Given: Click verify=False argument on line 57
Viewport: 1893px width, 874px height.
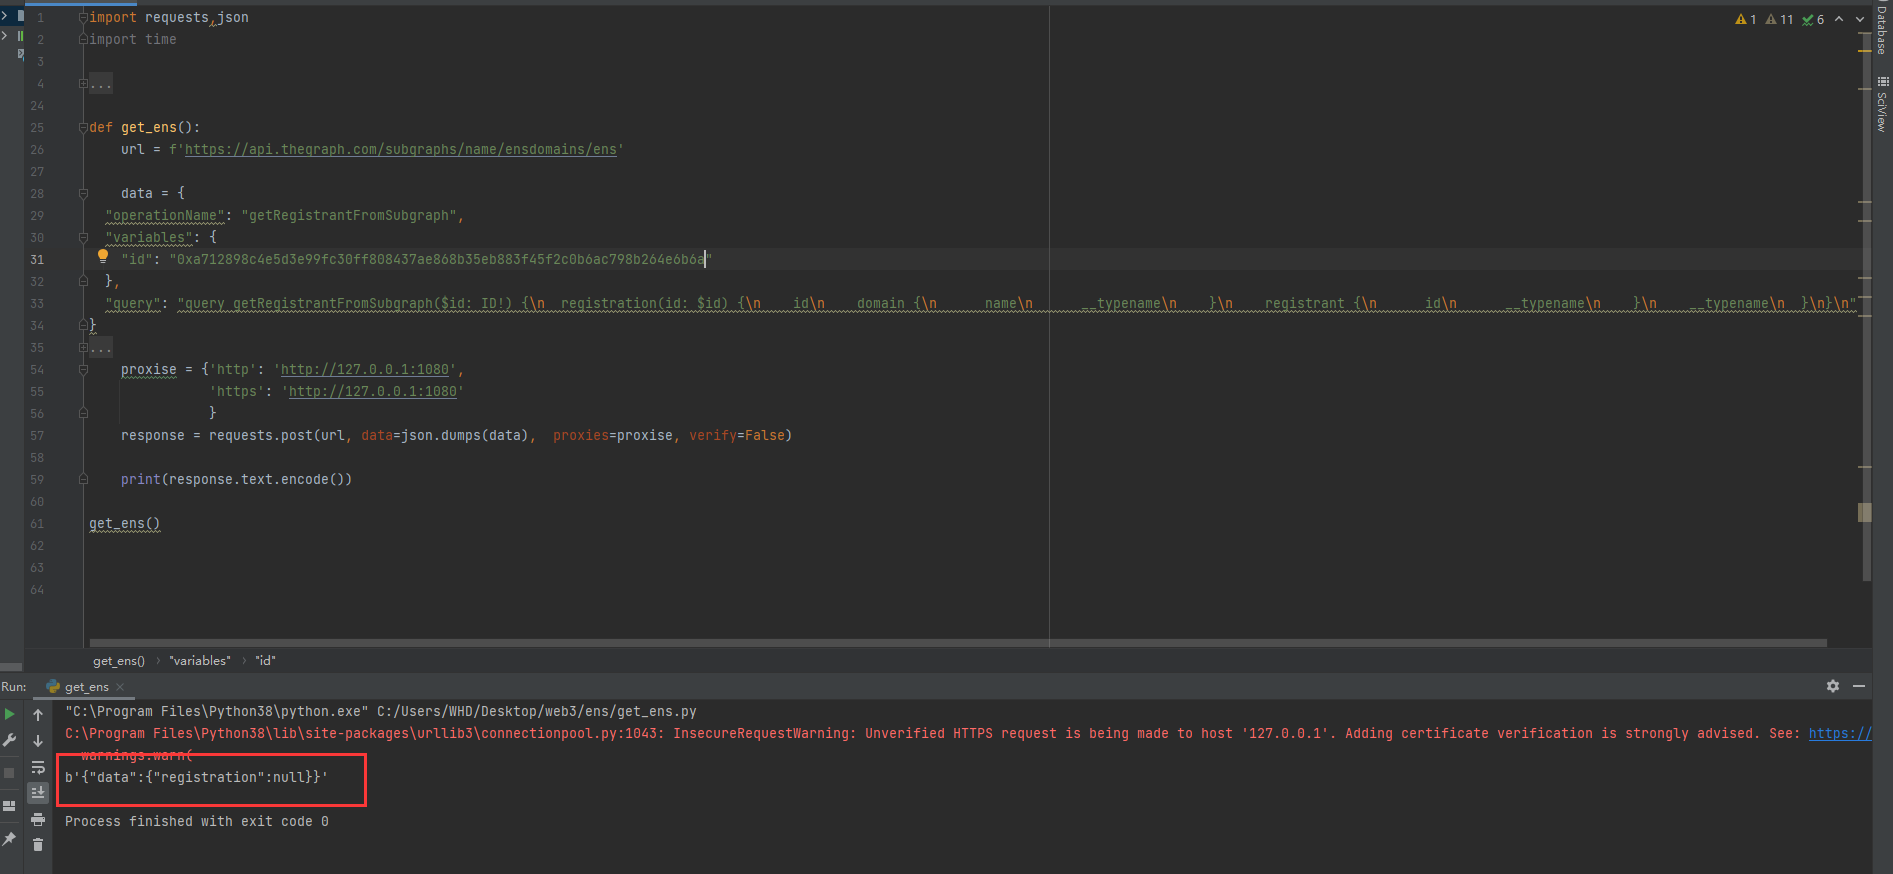Looking at the screenshot, I should click(x=737, y=436).
